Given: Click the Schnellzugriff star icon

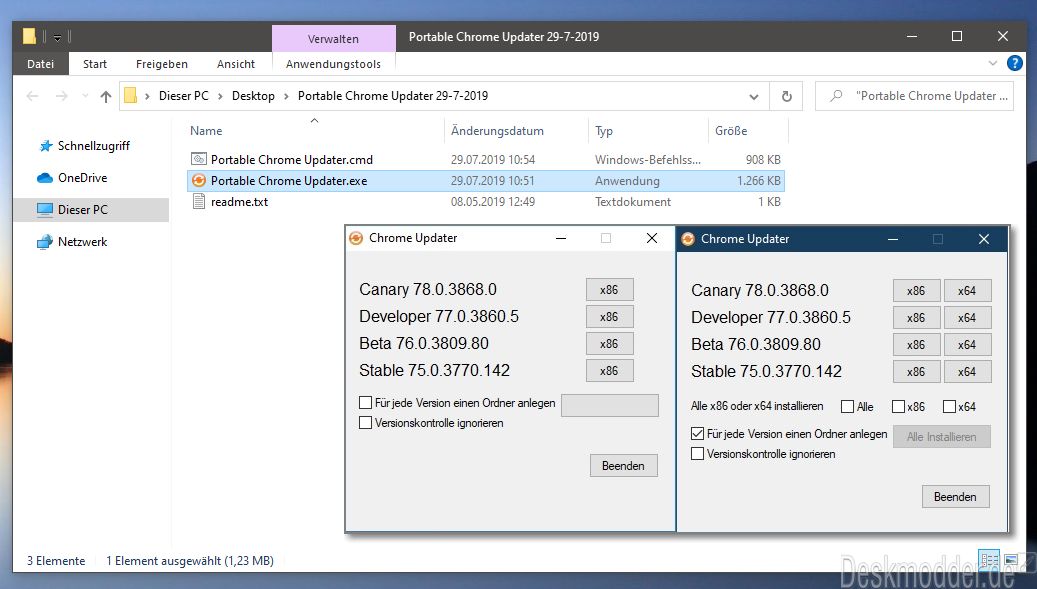Looking at the screenshot, I should [x=46, y=146].
